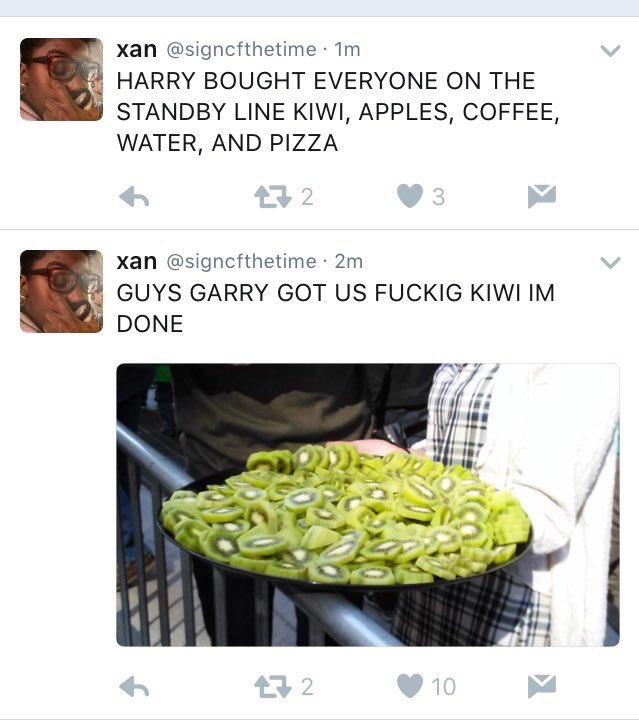Reply to the HARRY BOUGHT EVERYONE tweet
This screenshot has height=721, width=639.
tap(134, 196)
